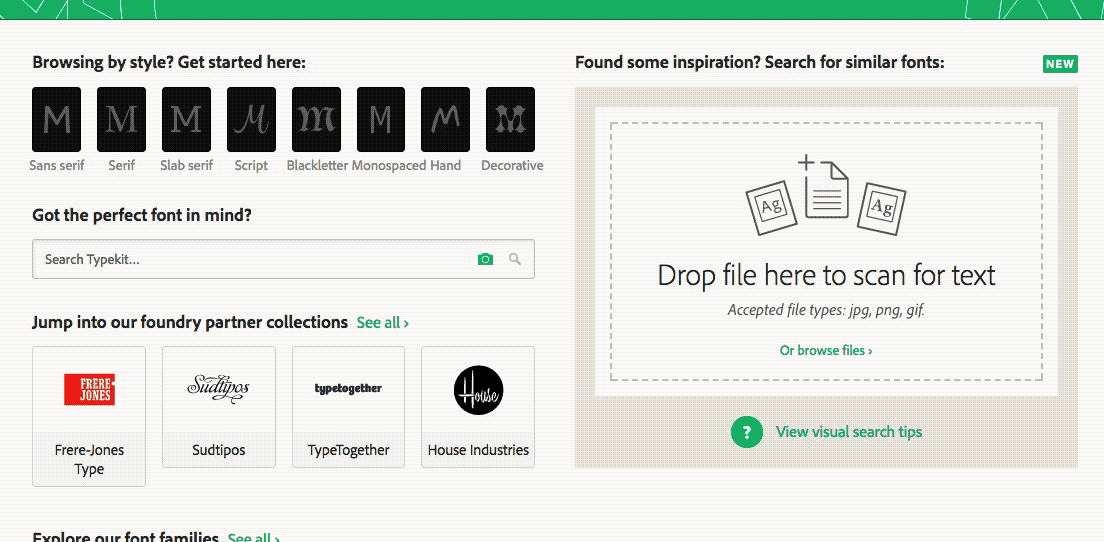Viewport: 1104px width, 542px height.
Task: Select the Script style tile
Action: point(251,120)
